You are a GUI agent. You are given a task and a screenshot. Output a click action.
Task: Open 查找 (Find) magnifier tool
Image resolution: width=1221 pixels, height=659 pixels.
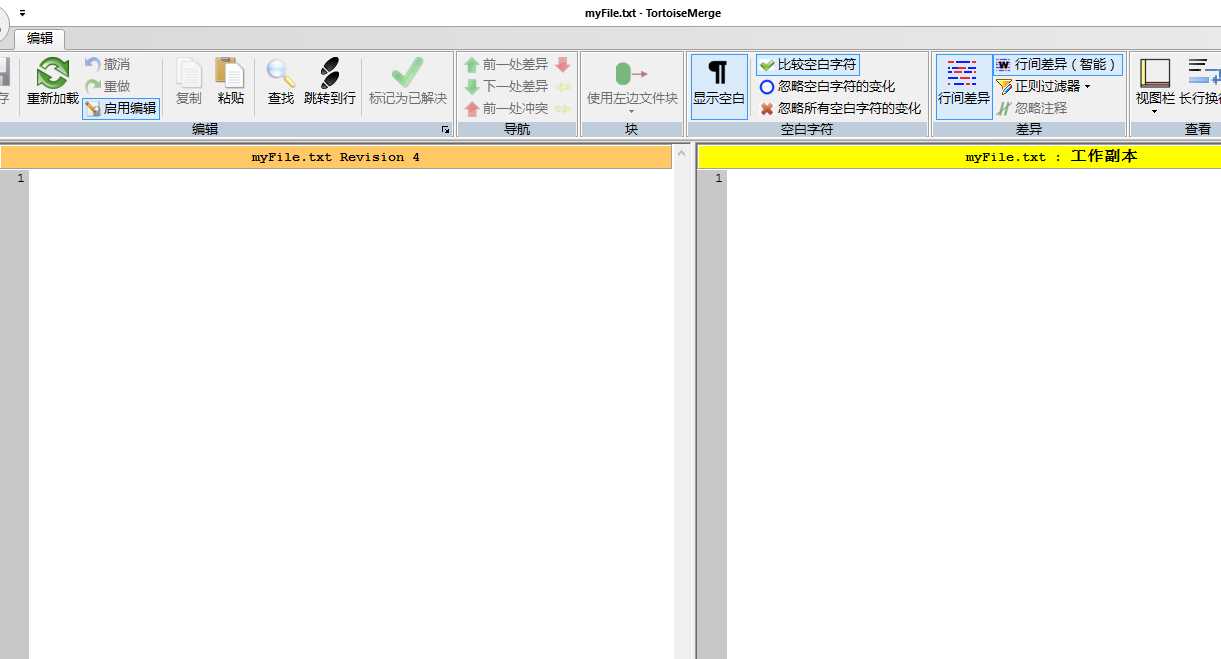point(281,73)
